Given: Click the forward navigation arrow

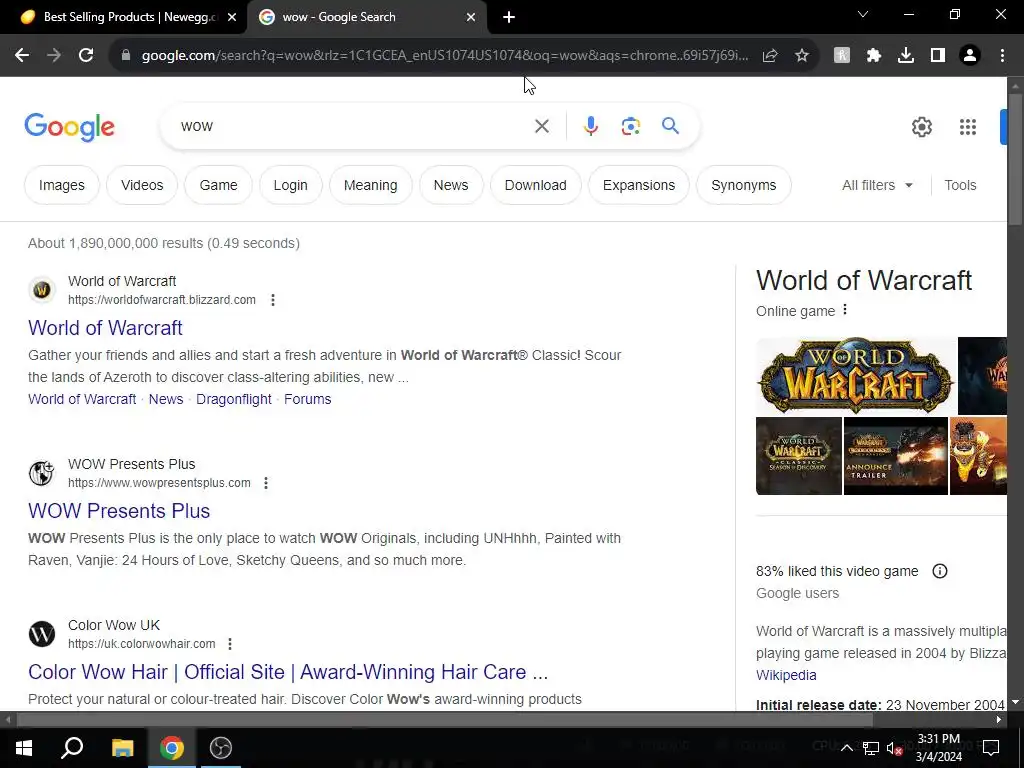Looking at the screenshot, I should 54,56.
